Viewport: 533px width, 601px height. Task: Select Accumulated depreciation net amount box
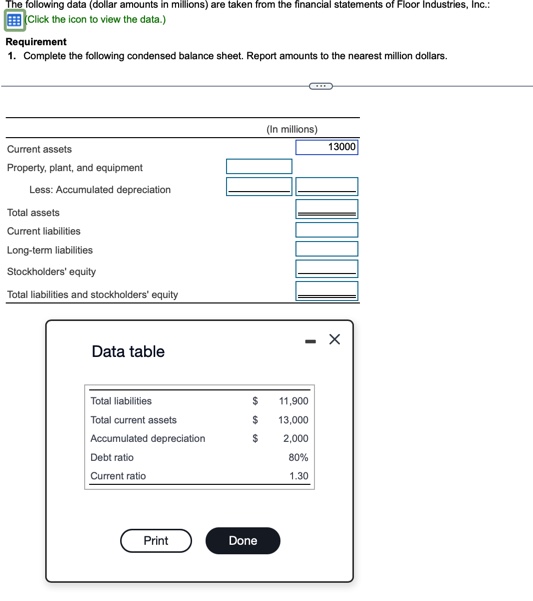tap(326, 186)
